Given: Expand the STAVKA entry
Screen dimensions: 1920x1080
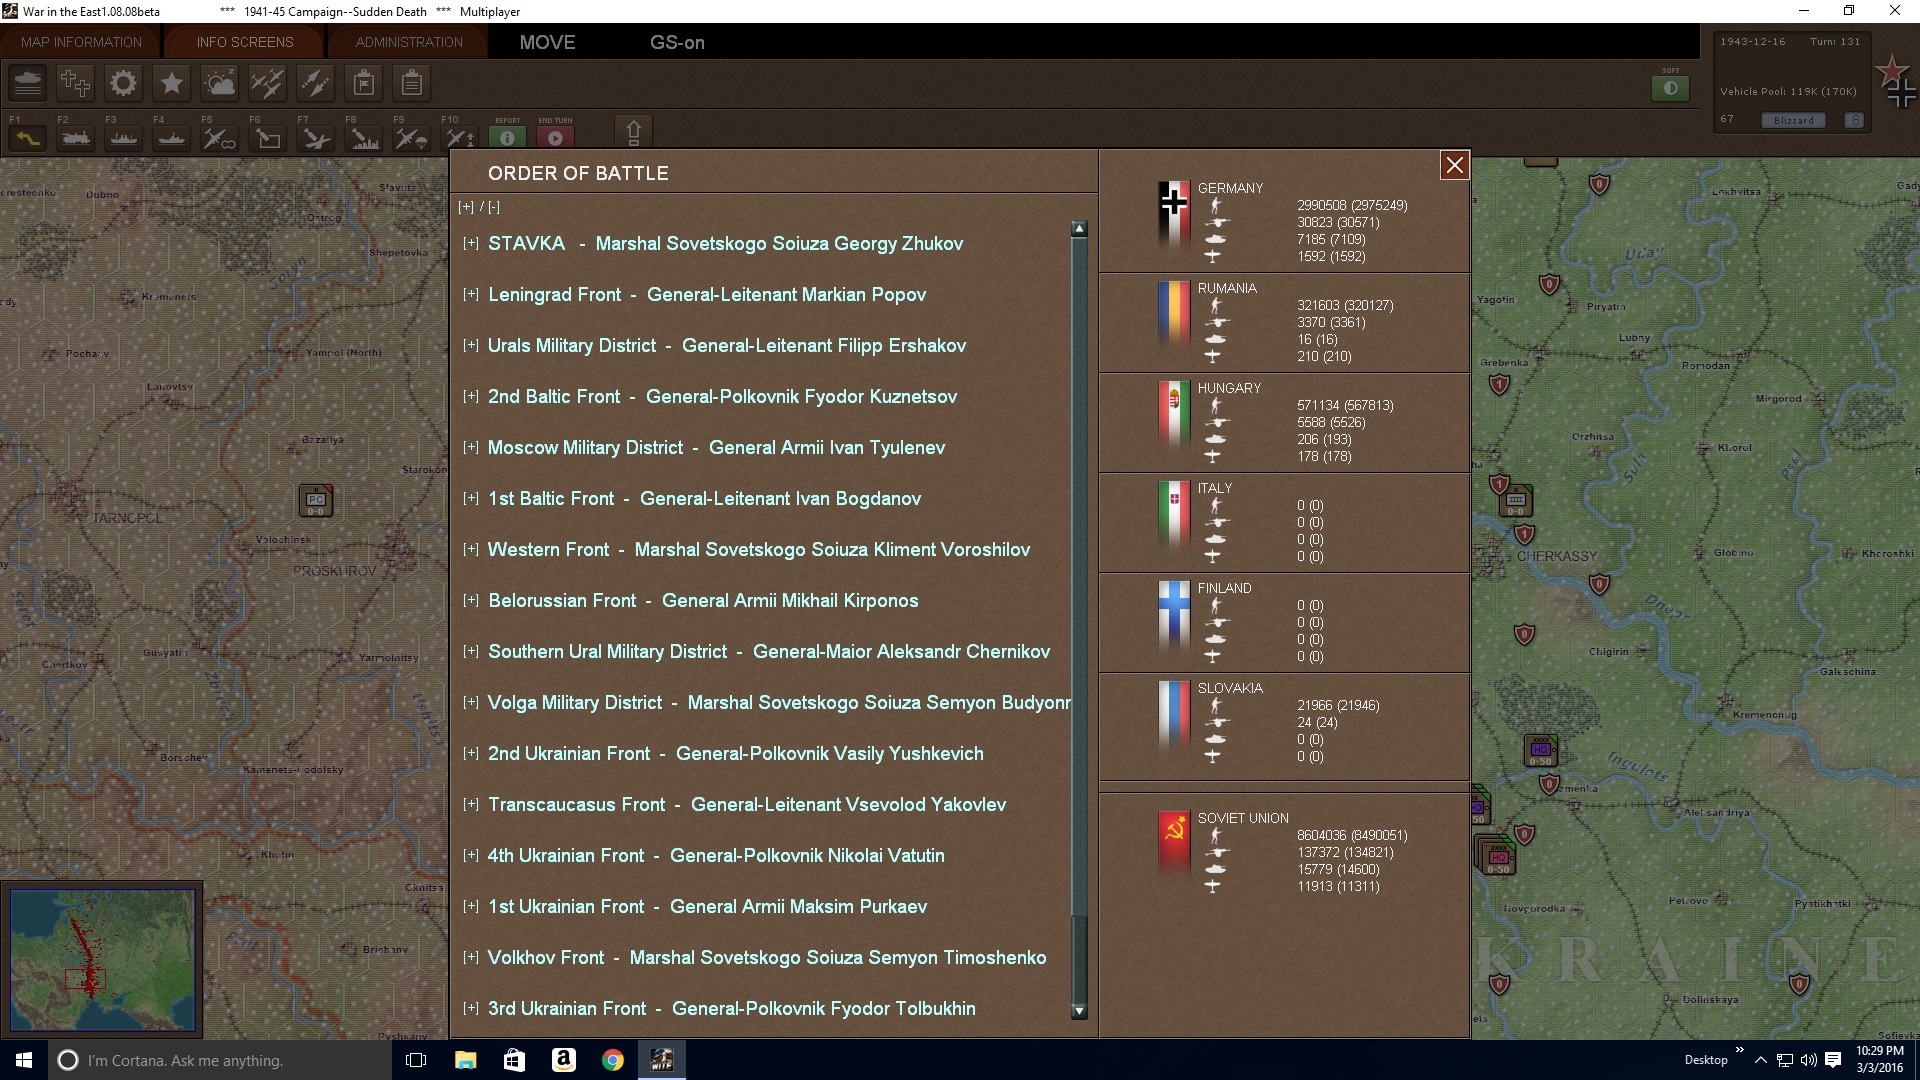Looking at the screenshot, I should 471,243.
